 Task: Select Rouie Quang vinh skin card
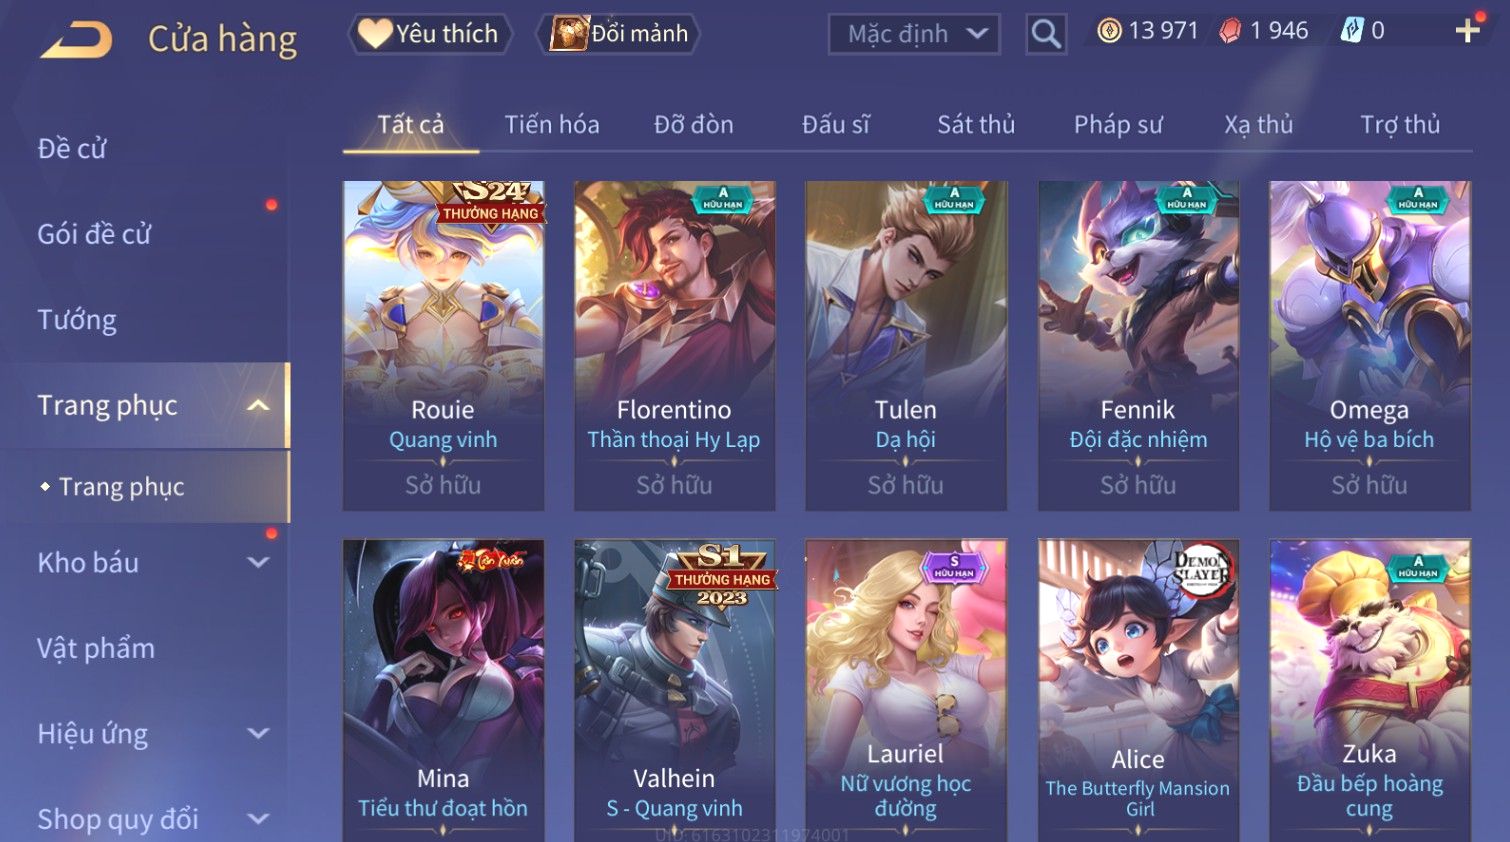click(x=443, y=346)
